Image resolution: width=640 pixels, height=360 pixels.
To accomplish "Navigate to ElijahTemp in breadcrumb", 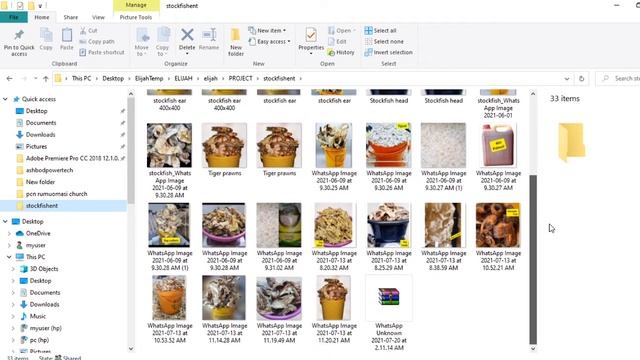I will coord(149,78).
